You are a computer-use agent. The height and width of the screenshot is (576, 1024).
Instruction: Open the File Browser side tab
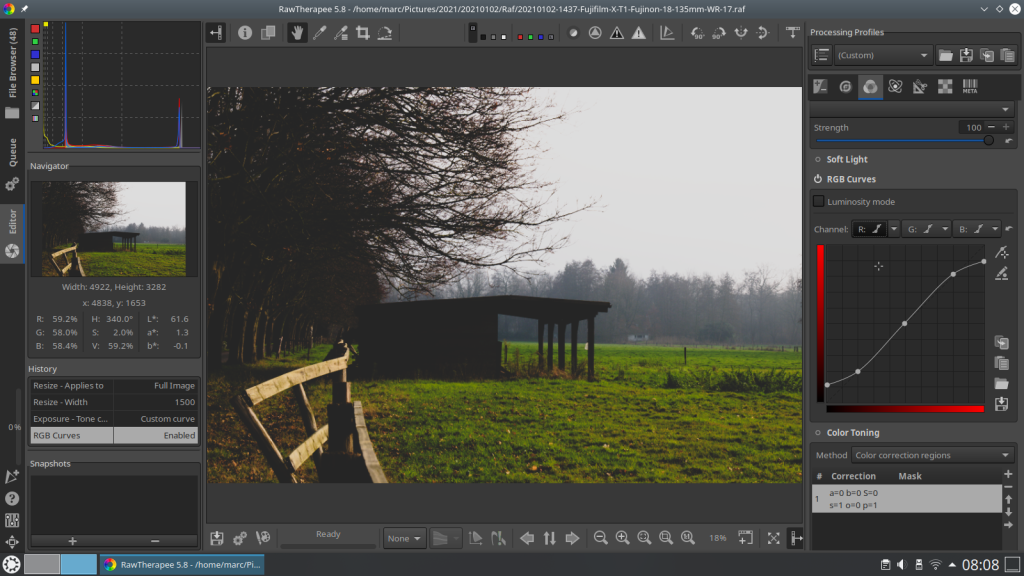pyautogui.click(x=13, y=75)
